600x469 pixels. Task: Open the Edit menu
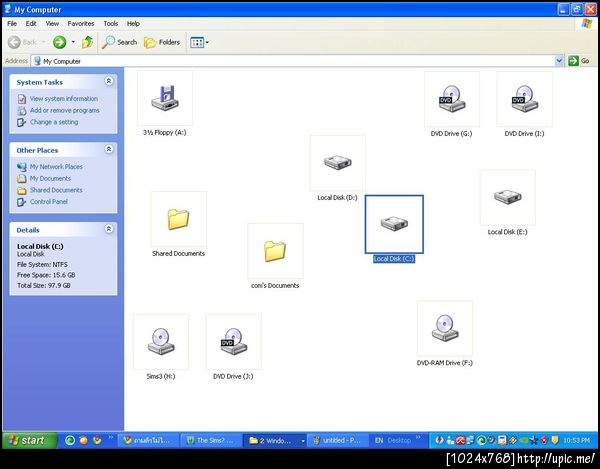coord(31,24)
